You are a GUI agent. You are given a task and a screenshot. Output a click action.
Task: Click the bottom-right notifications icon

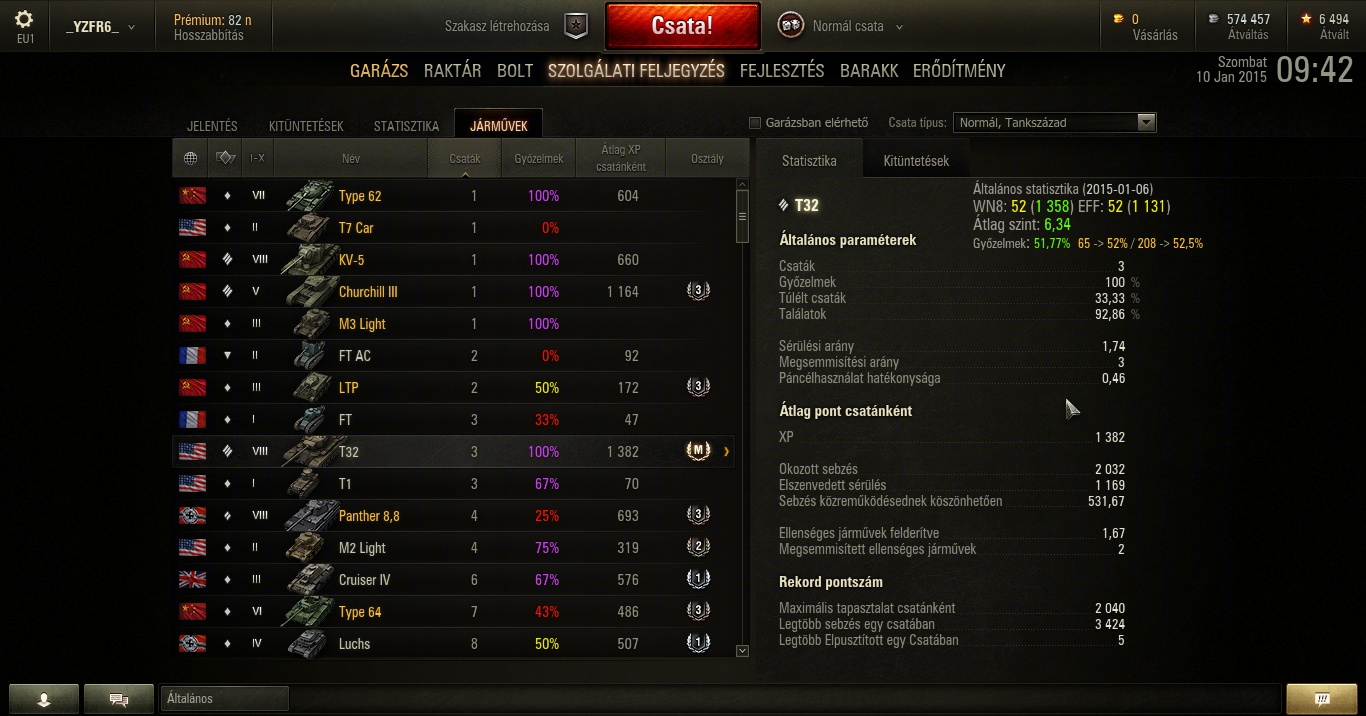pos(1321,698)
